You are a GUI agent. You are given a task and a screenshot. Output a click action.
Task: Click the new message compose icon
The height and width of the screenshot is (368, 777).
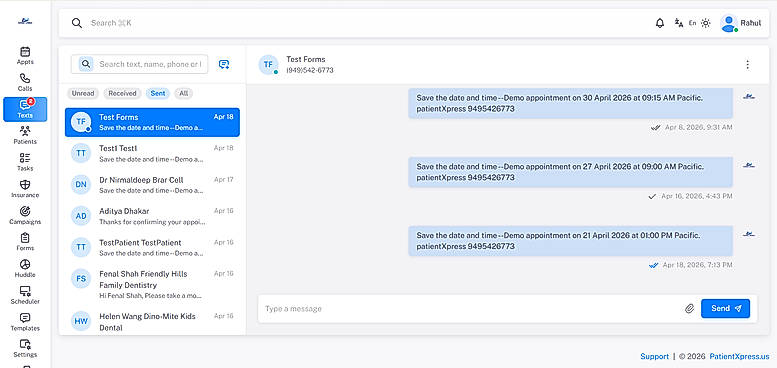pos(224,64)
